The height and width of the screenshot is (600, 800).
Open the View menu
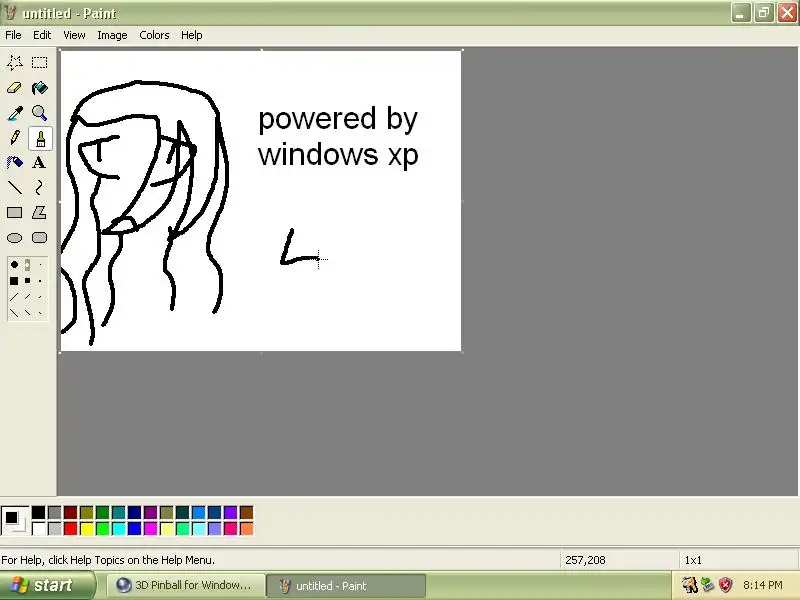[x=74, y=35]
